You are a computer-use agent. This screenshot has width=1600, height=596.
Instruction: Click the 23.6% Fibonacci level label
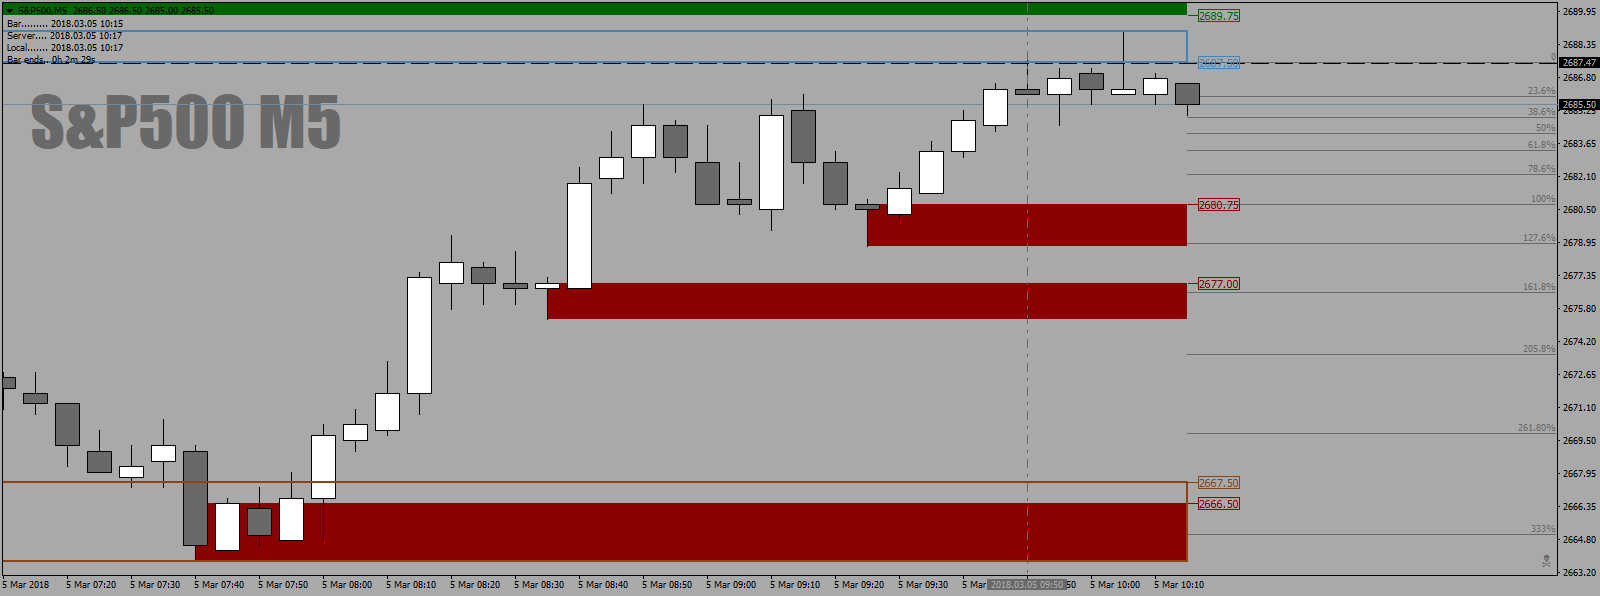(1541, 91)
